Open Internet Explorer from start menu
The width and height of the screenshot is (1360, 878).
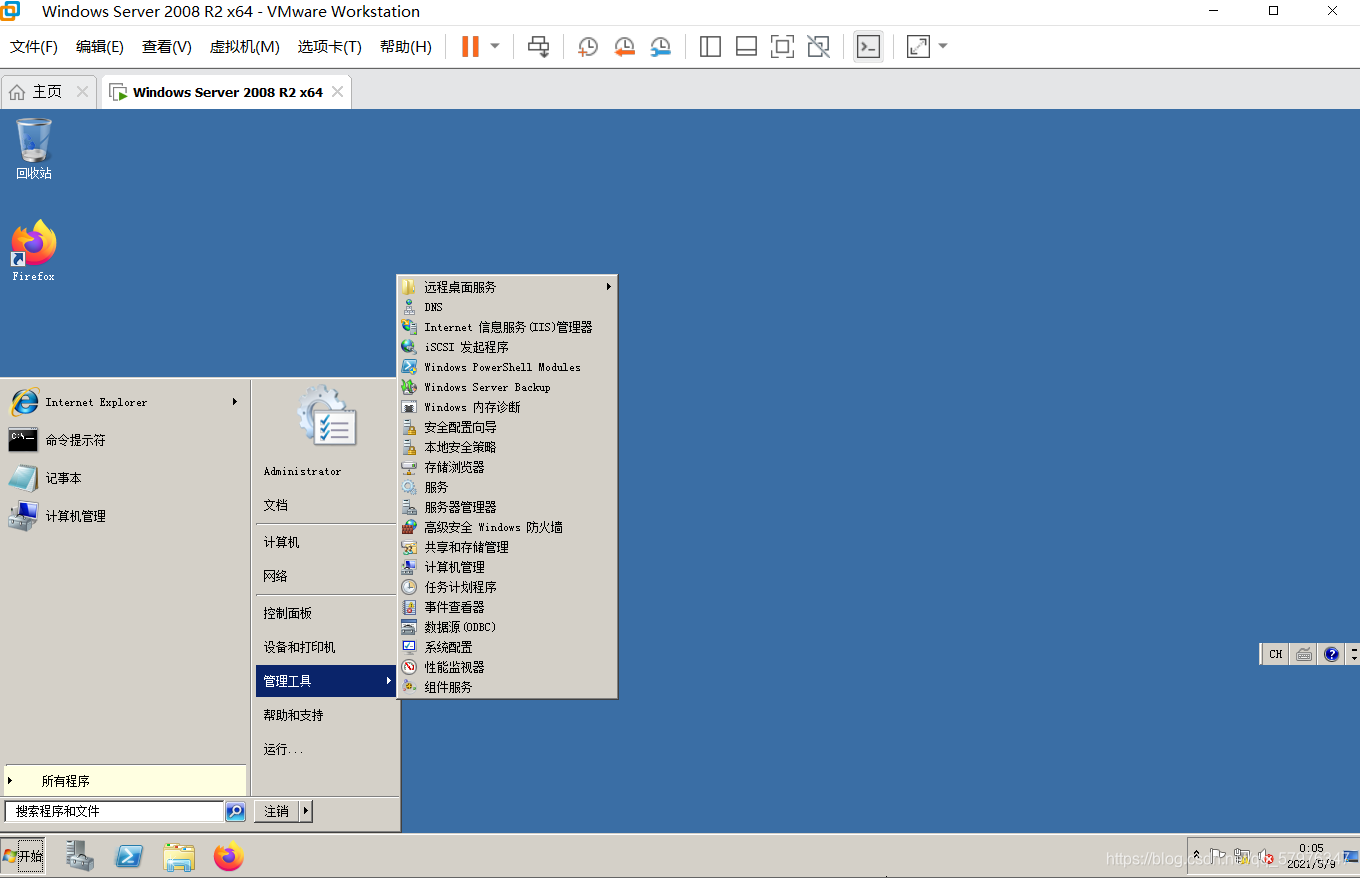click(x=95, y=402)
